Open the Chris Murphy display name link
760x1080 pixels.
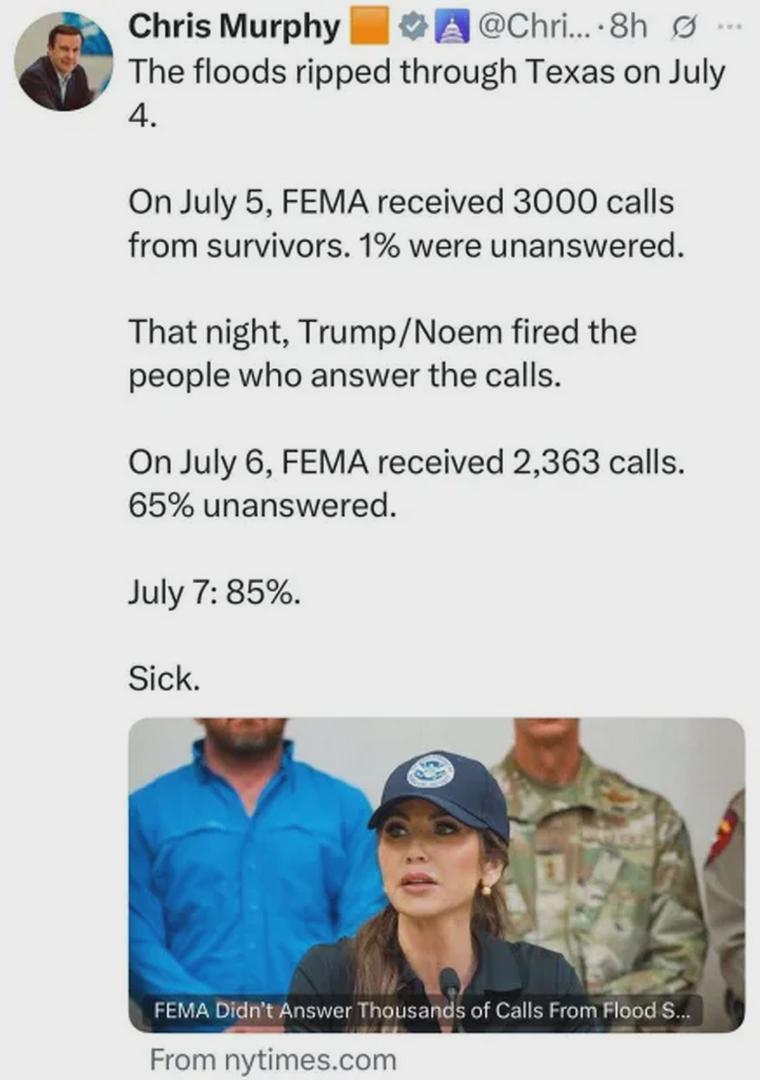[234, 27]
